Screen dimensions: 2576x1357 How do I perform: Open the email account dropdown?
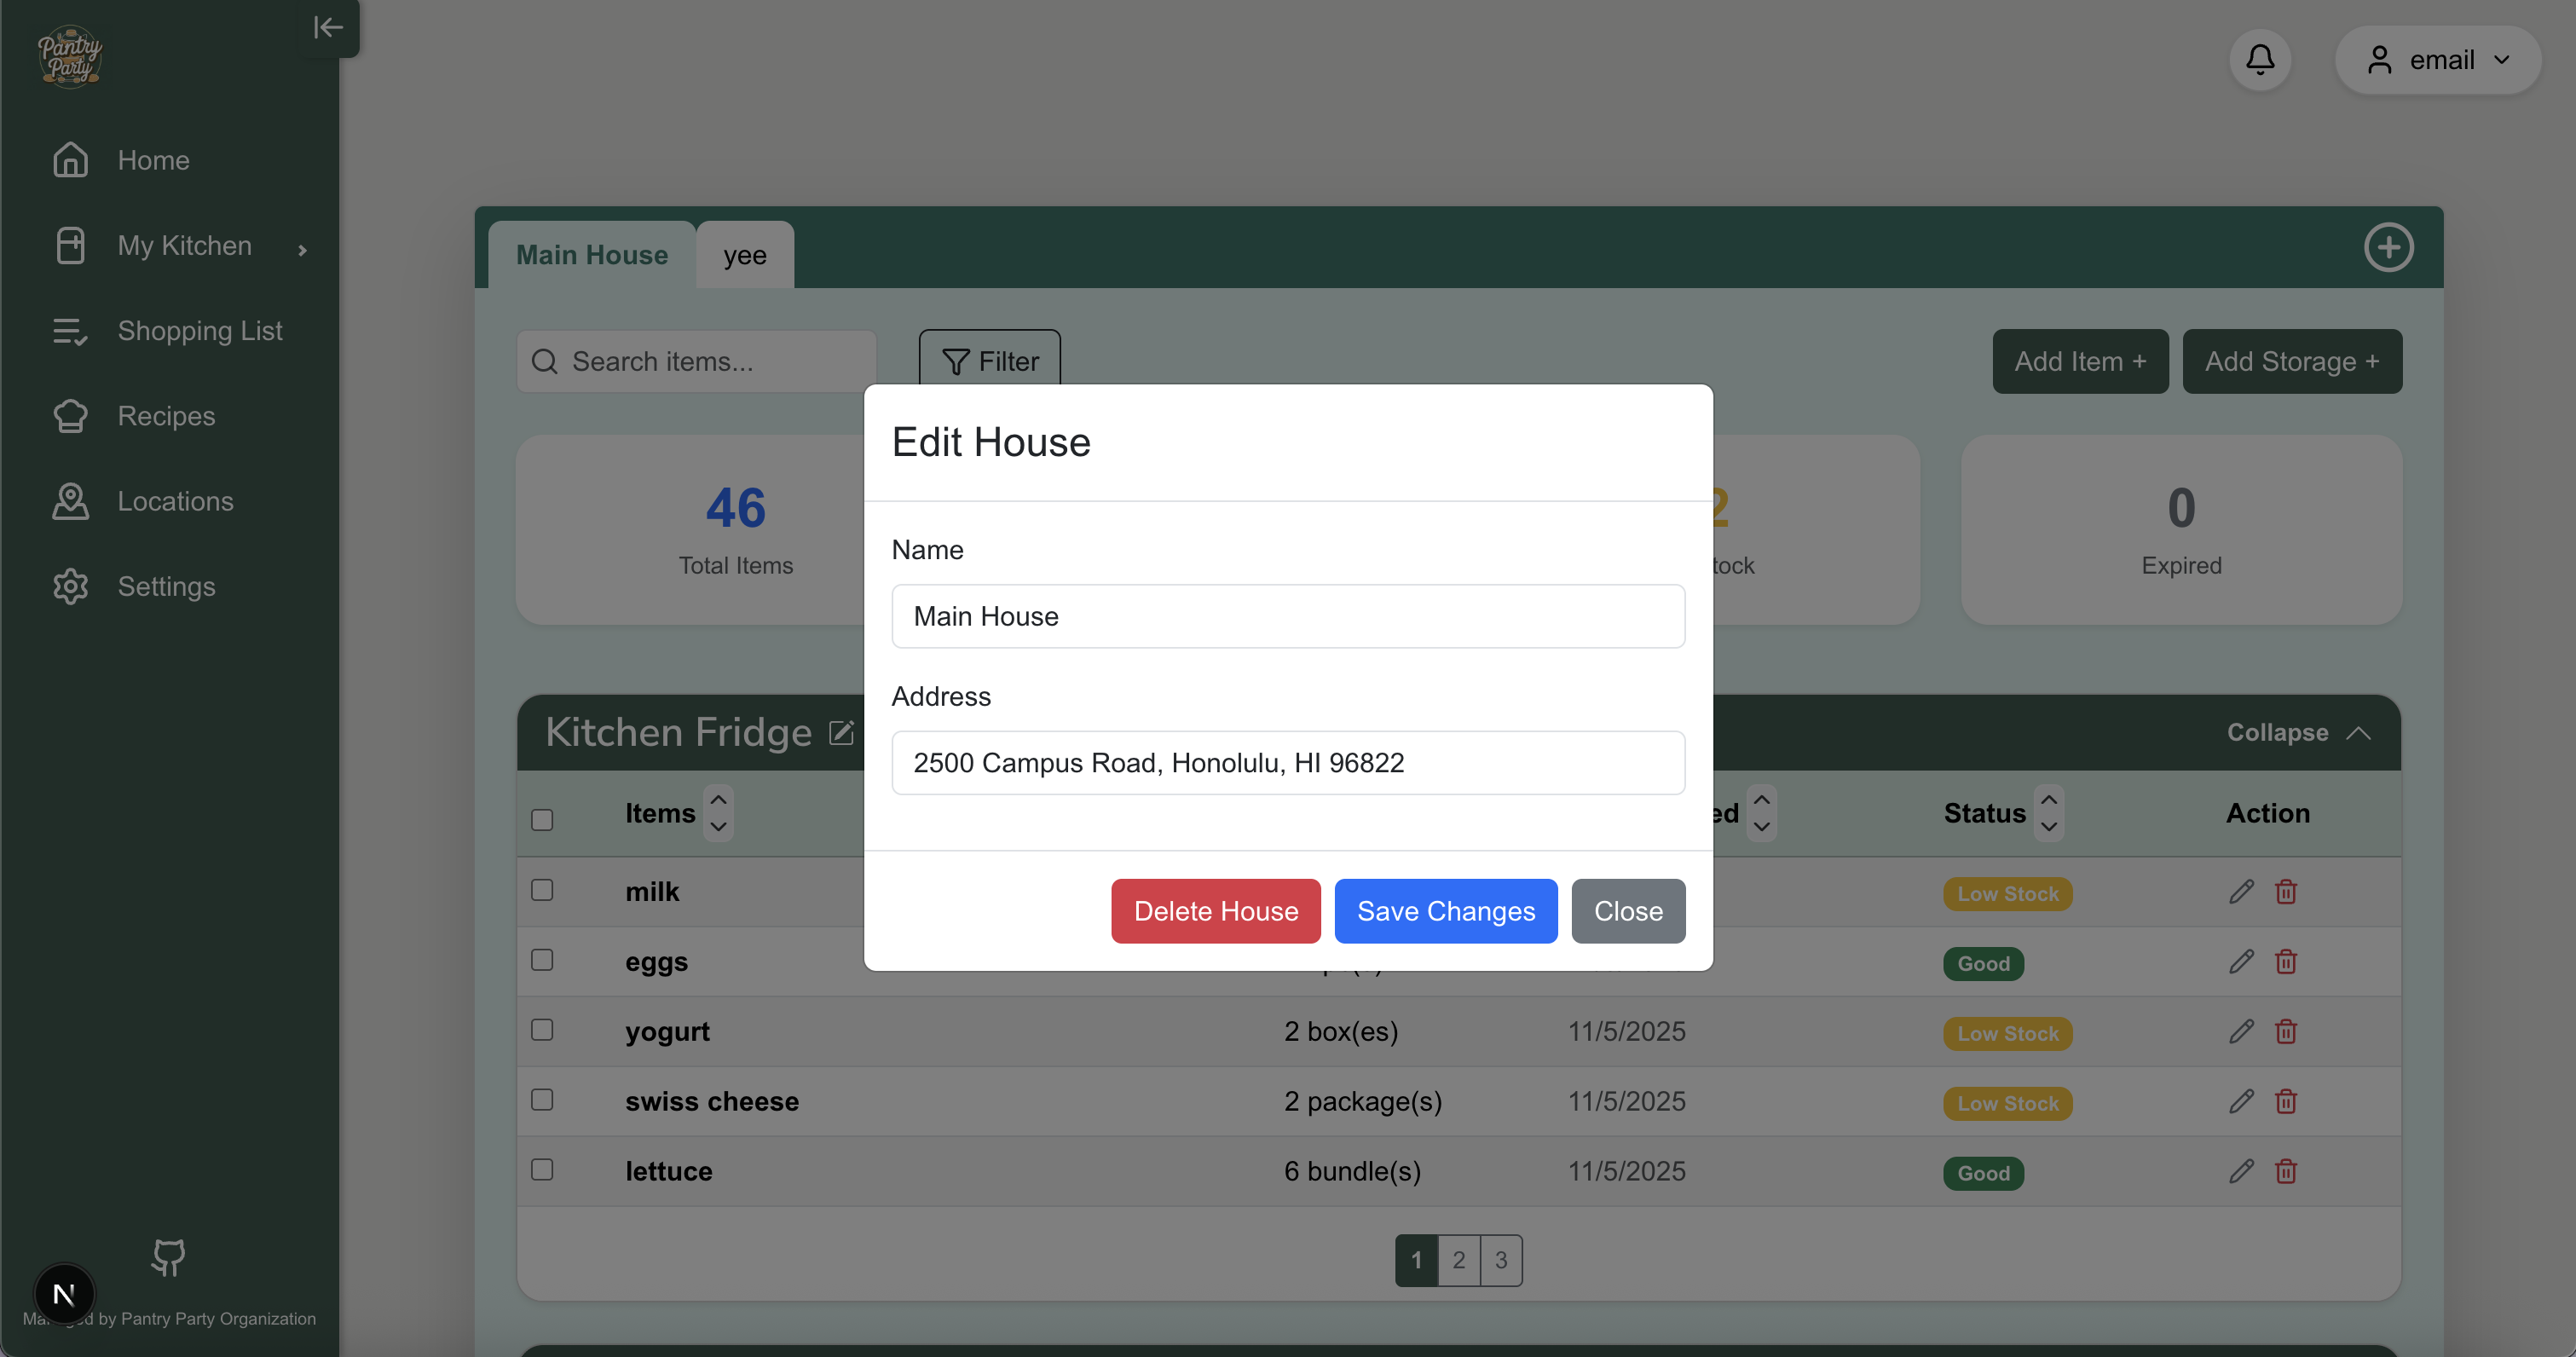(x=2437, y=60)
